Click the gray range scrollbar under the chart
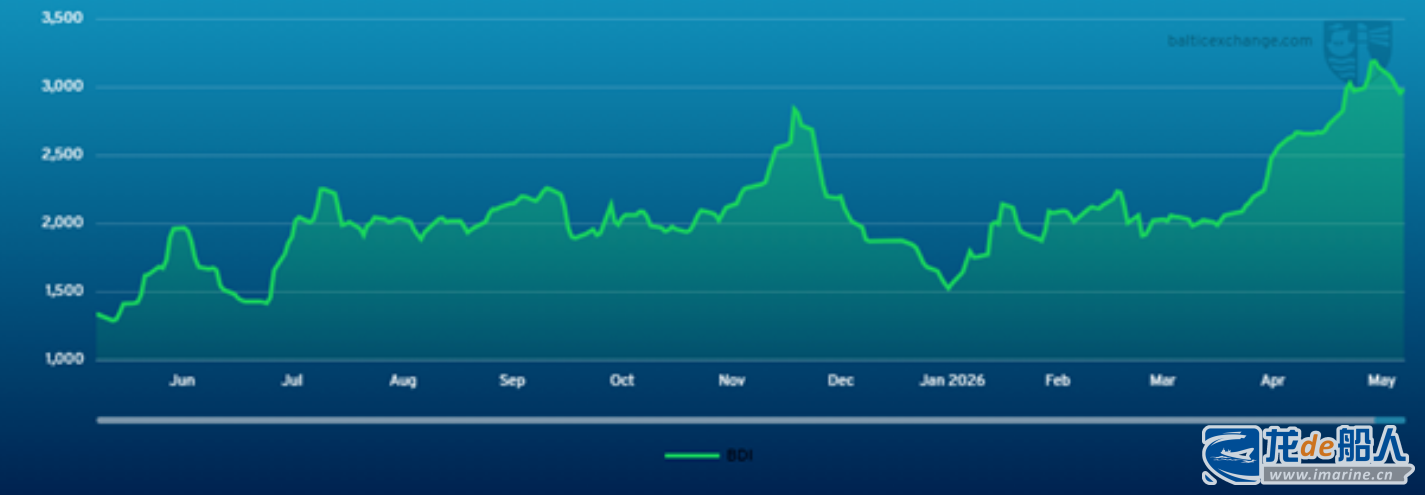Screen dimensions: 1425x495 pos(735,420)
